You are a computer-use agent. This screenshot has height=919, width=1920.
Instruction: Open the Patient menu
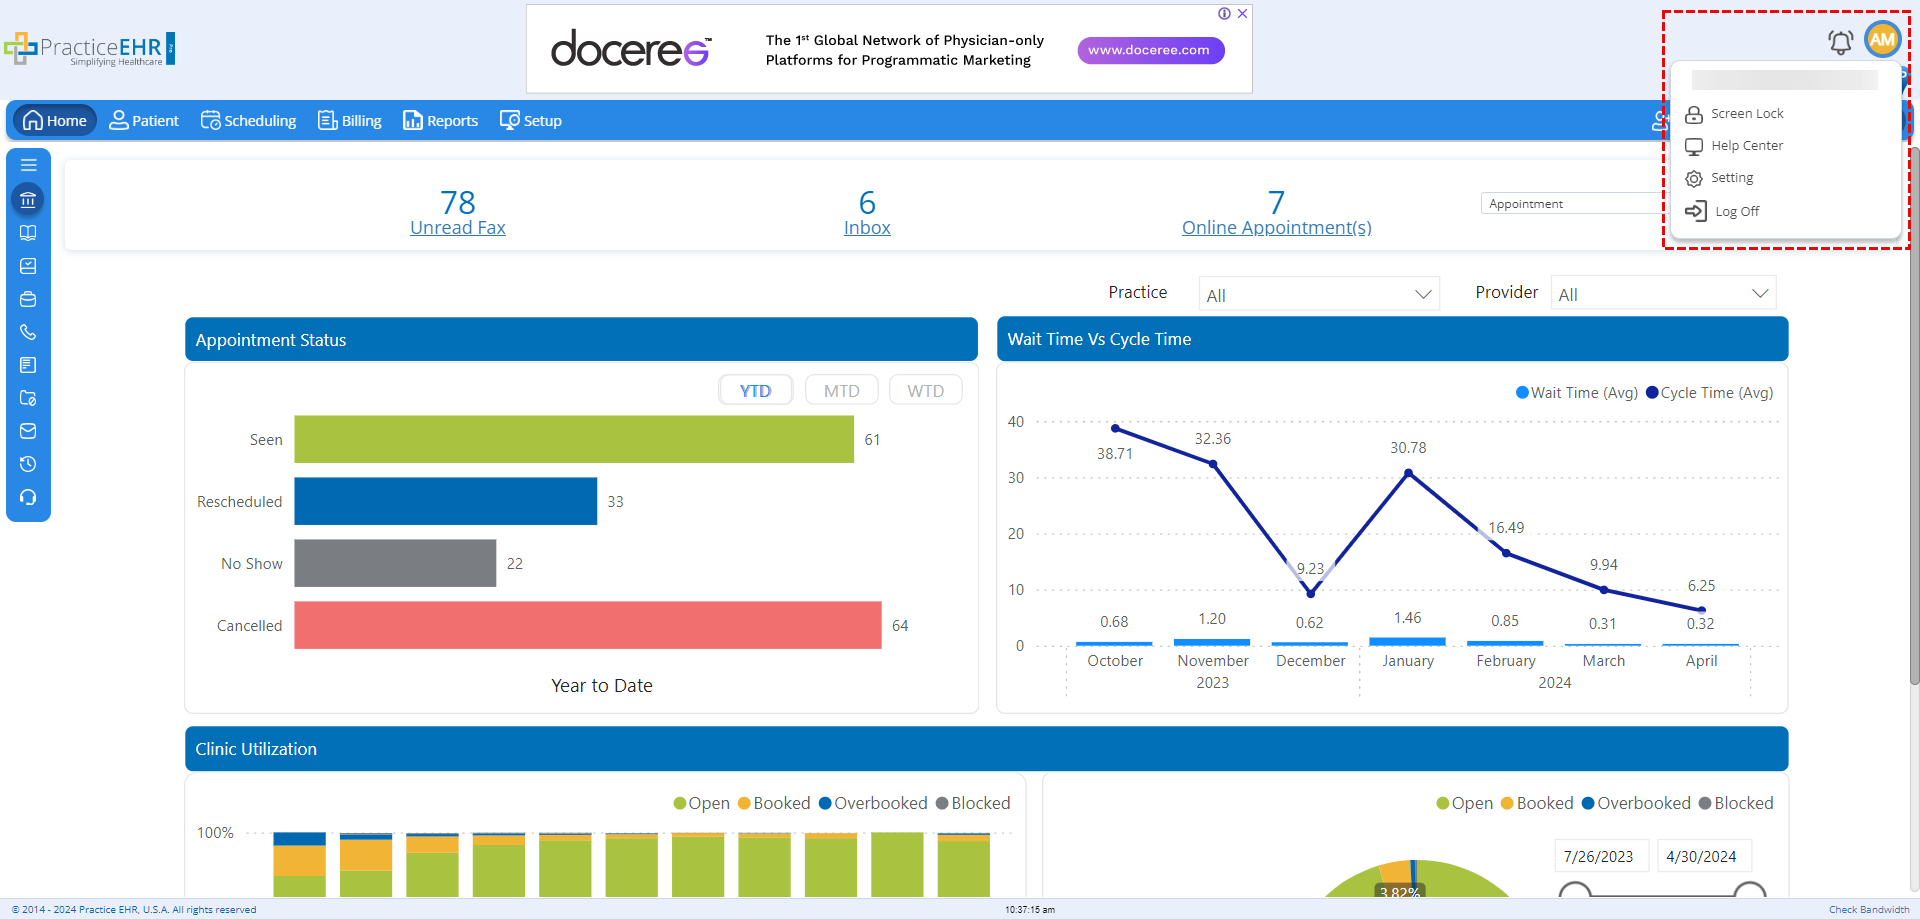click(x=144, y=121)
